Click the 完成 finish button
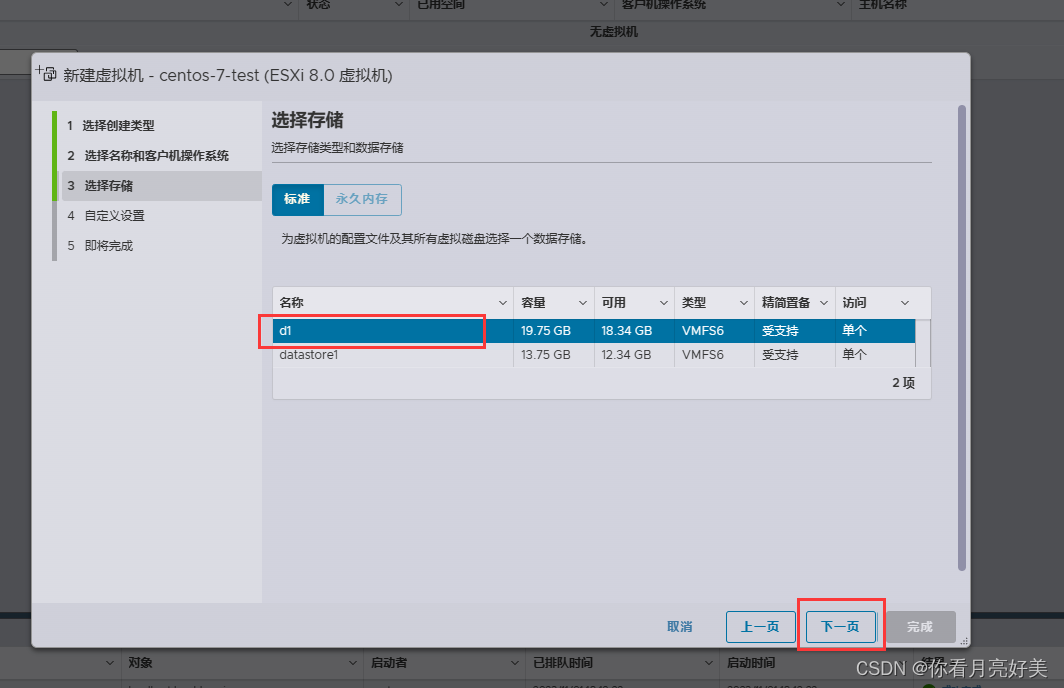Screen dimensions: 1064x688 point(920,626)
